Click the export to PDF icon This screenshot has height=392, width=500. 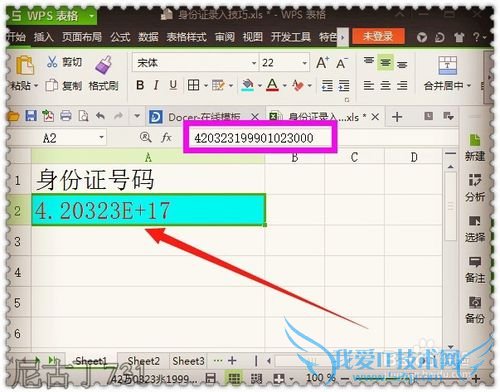coord(48,116)
